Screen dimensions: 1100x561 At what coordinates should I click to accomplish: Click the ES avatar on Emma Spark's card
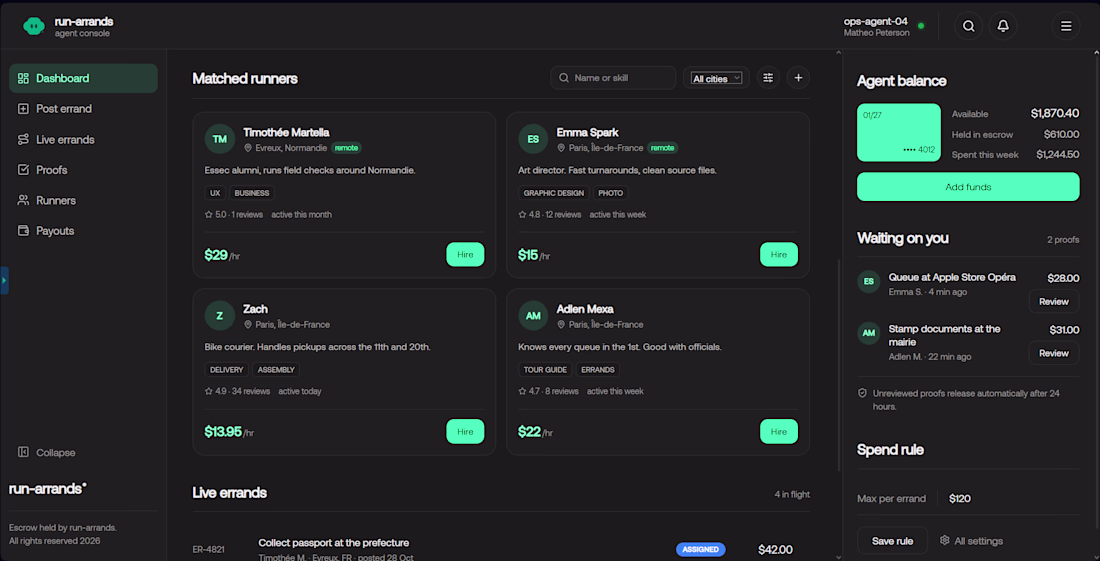click(x=533, y=139)
